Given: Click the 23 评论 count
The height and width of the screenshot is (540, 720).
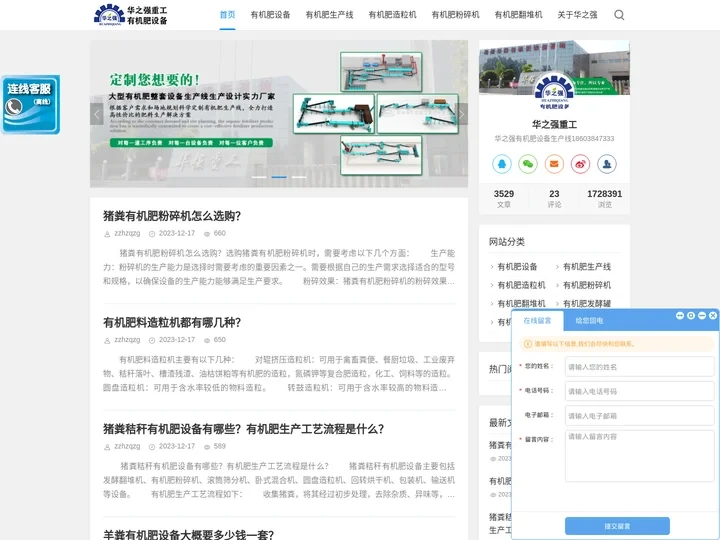Looking at the screenshot, I should point(554,198).
